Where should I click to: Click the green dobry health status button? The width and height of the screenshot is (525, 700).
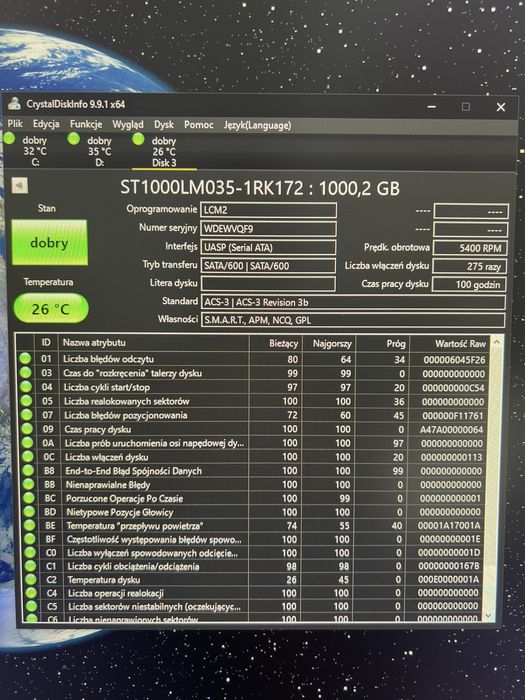tap(49, 242)
